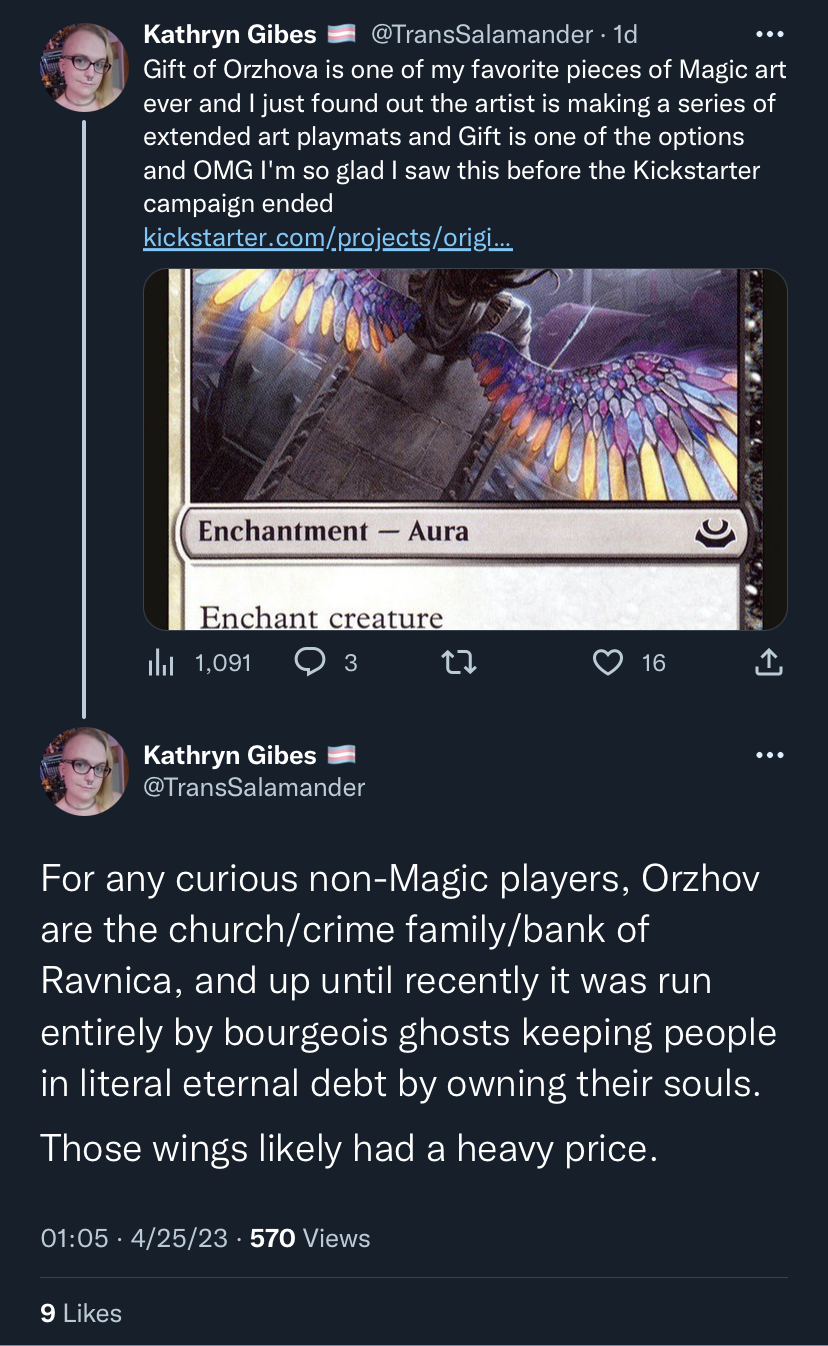Retweet using the arrows icon

[460, 662]
